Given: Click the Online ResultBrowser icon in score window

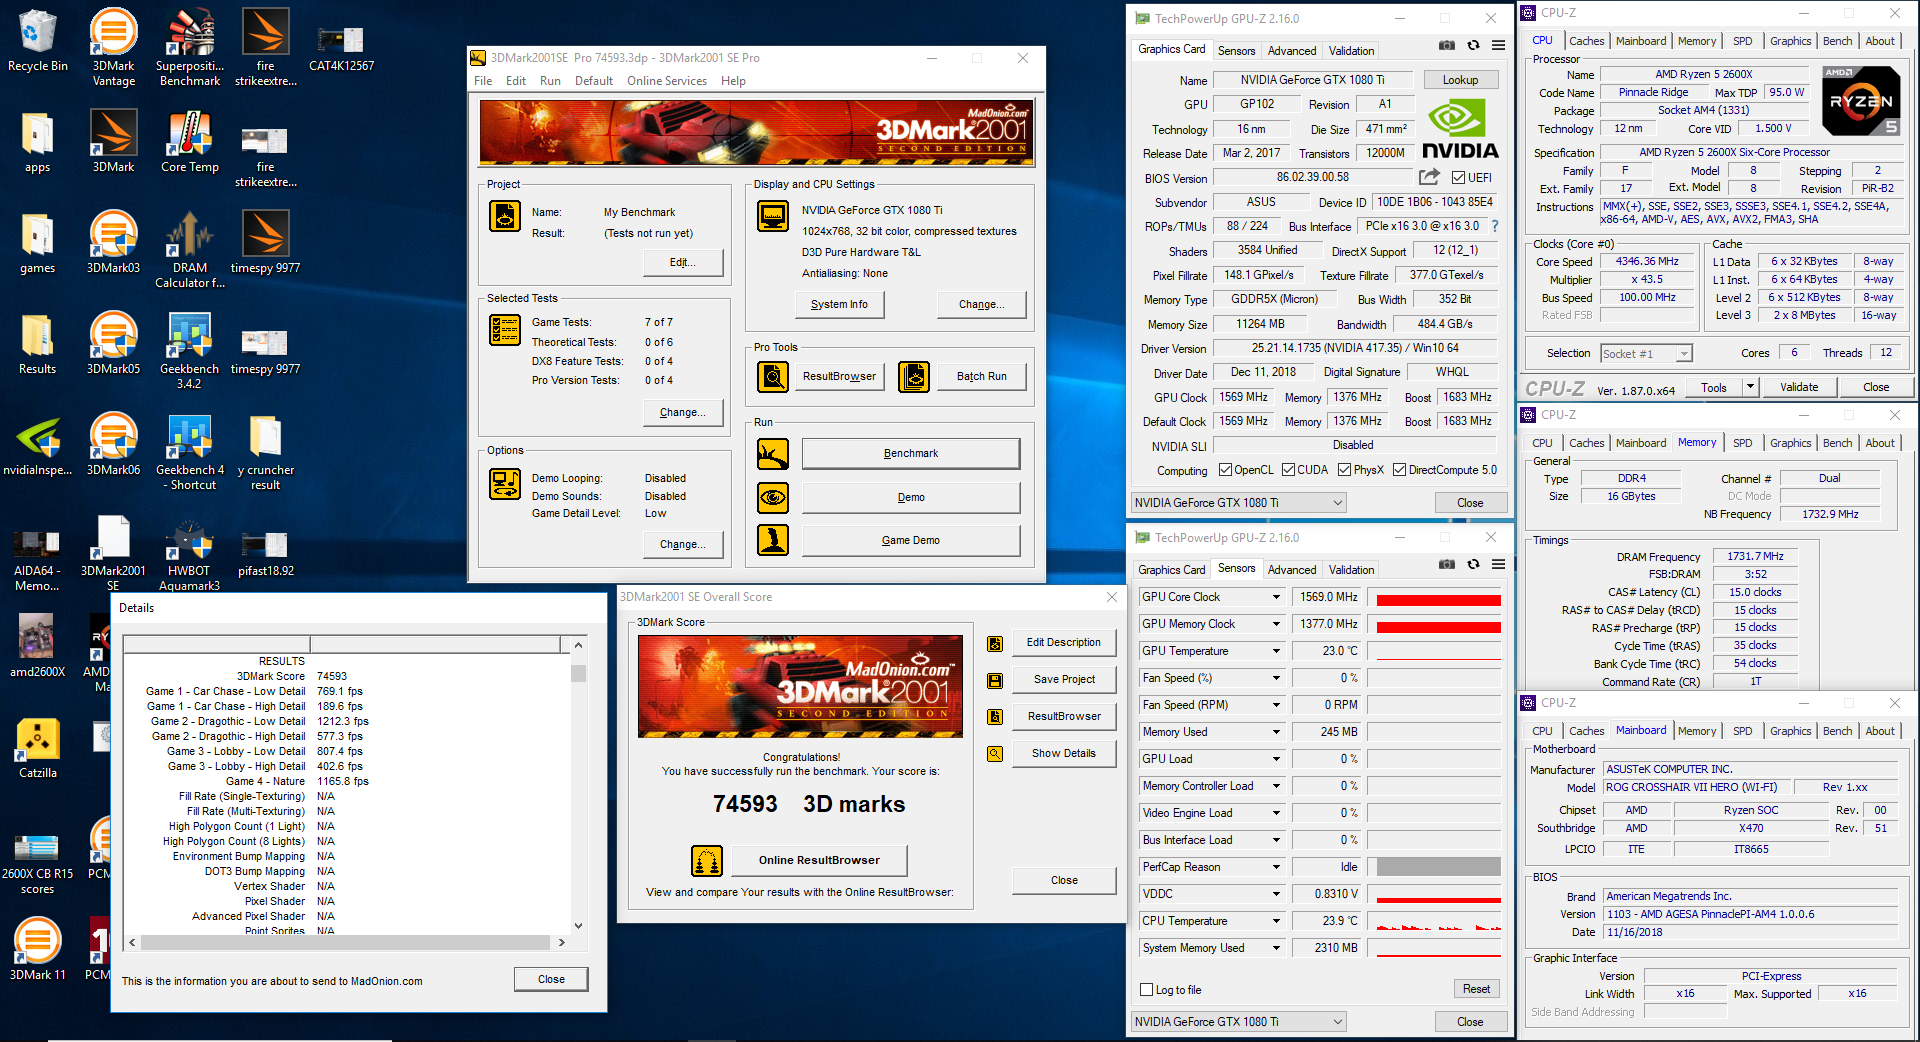Looking at the screenshot, I should 707,860.
